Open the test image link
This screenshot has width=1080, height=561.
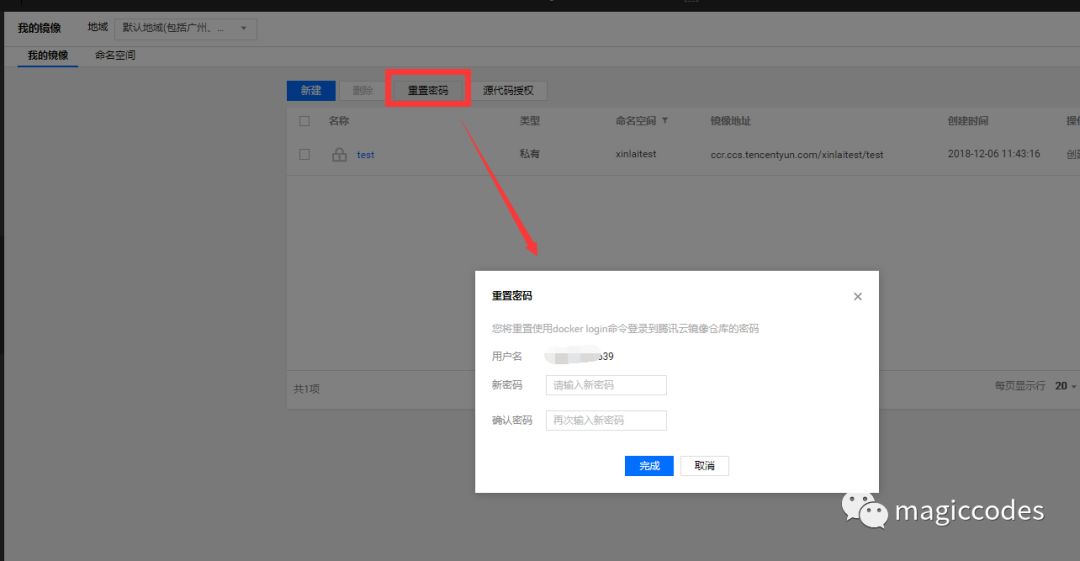click(x=365, y=155)
